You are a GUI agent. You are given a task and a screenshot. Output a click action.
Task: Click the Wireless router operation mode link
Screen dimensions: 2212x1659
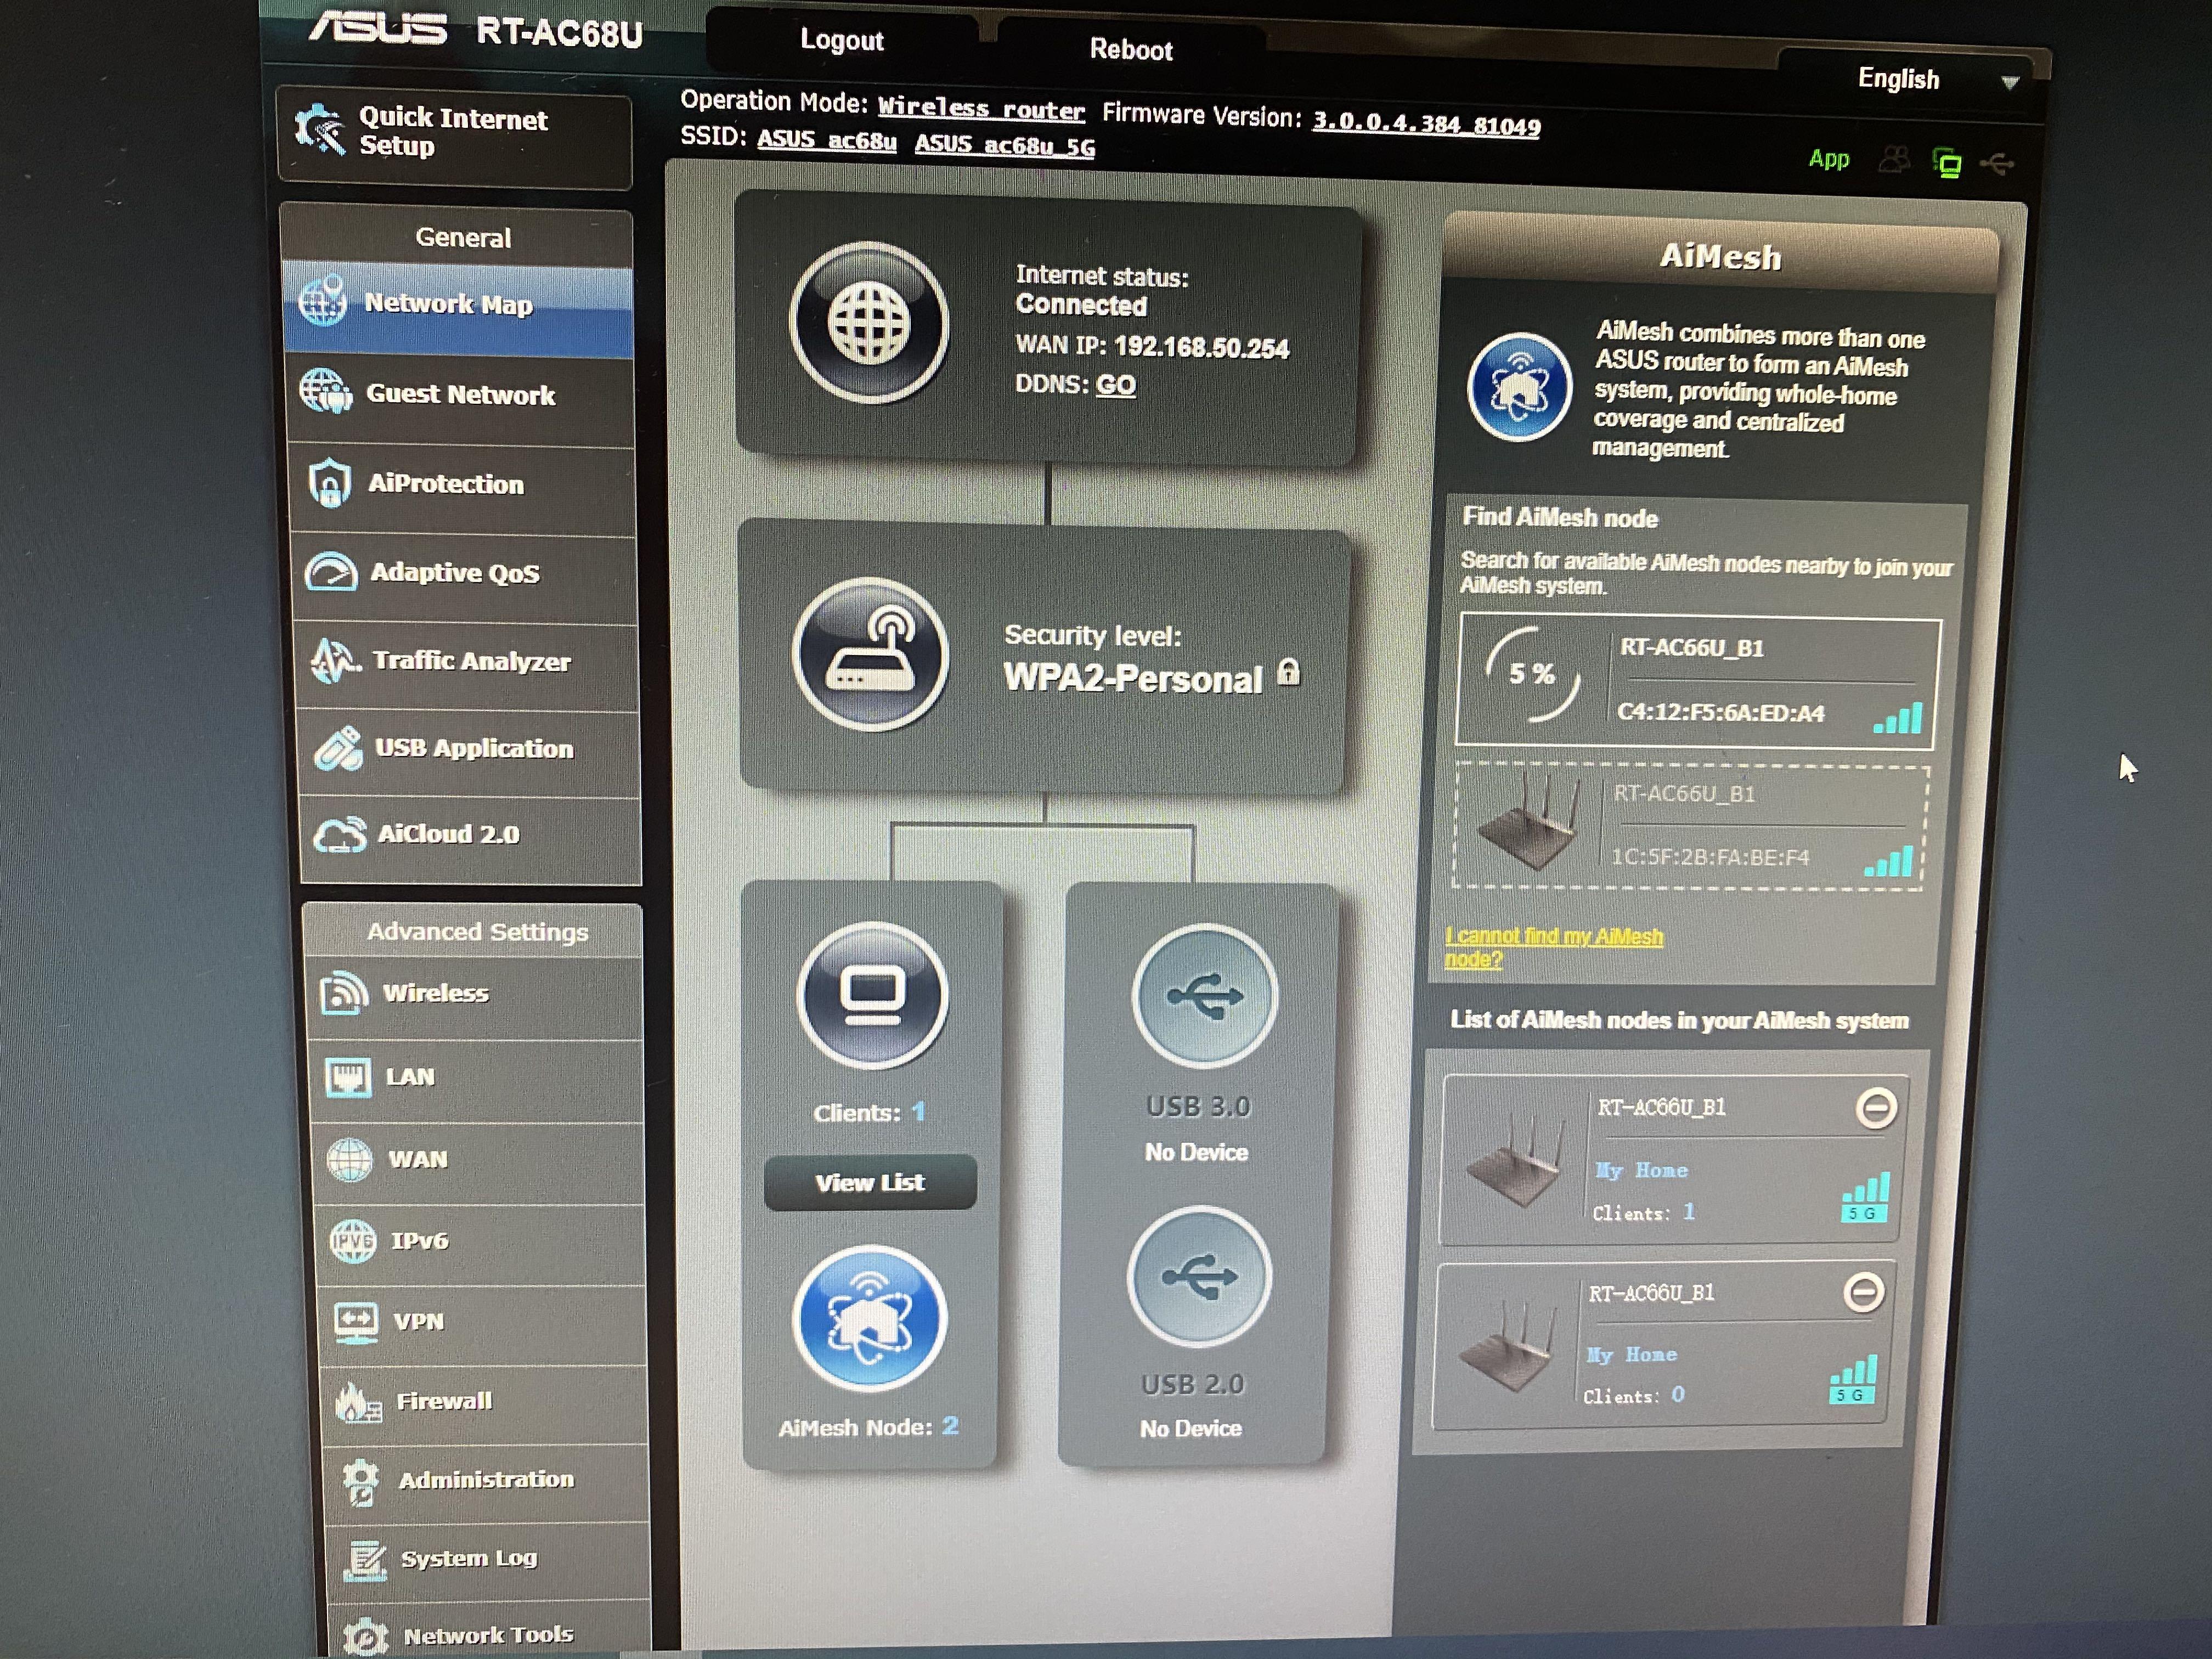point(981,108)
